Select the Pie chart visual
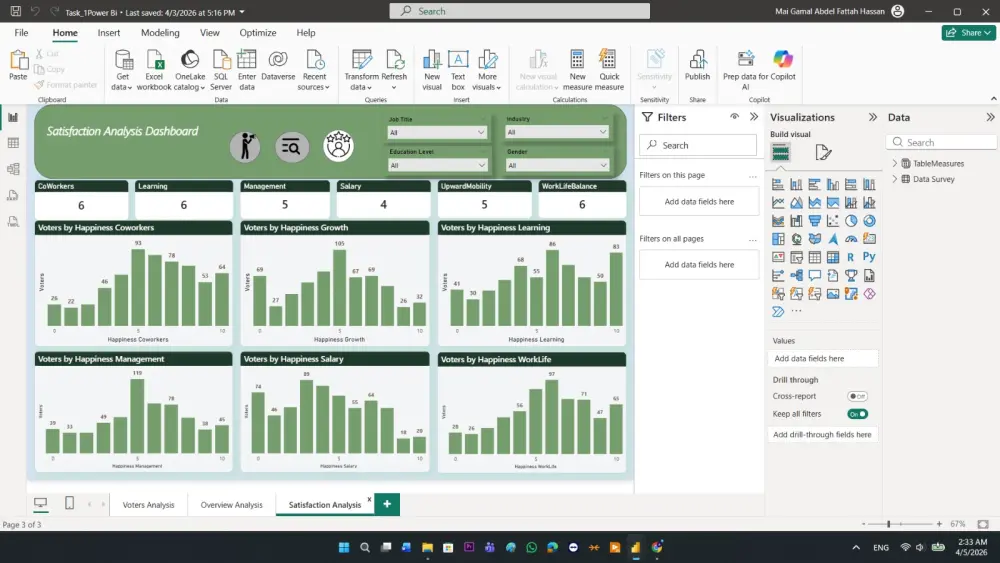 (851, 221)
